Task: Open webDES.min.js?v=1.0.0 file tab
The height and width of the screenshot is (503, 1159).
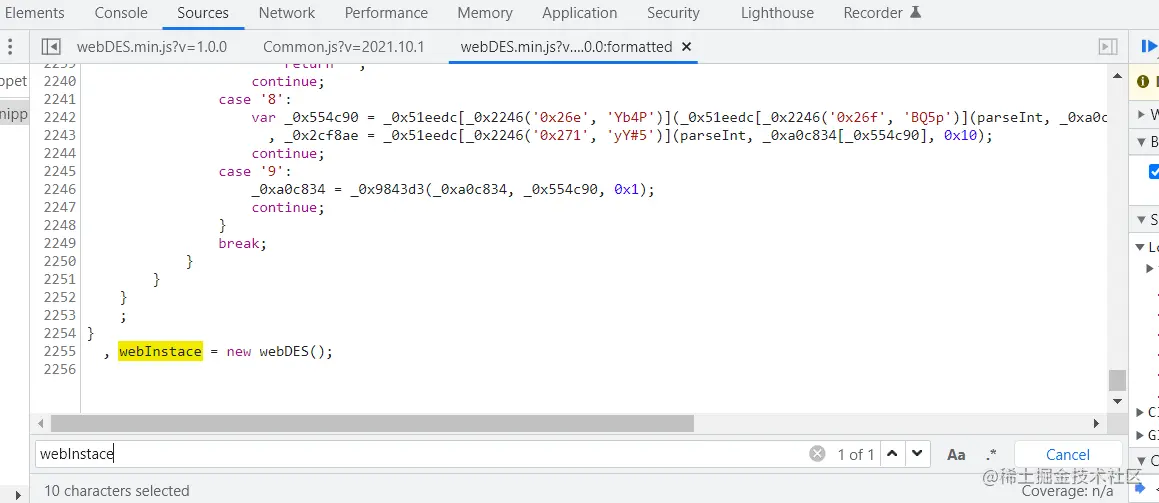Action: click(x=152, y=47)
